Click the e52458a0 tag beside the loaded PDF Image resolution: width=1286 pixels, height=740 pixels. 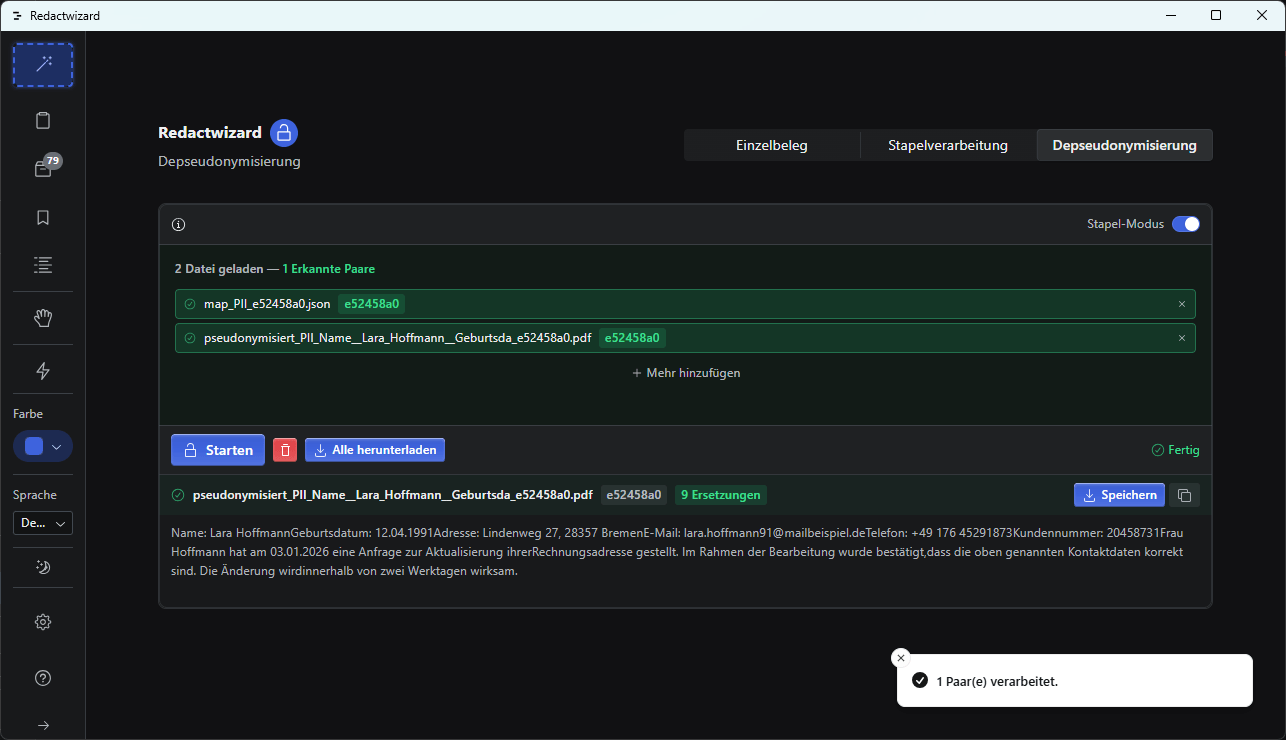[x=632, y=338]
